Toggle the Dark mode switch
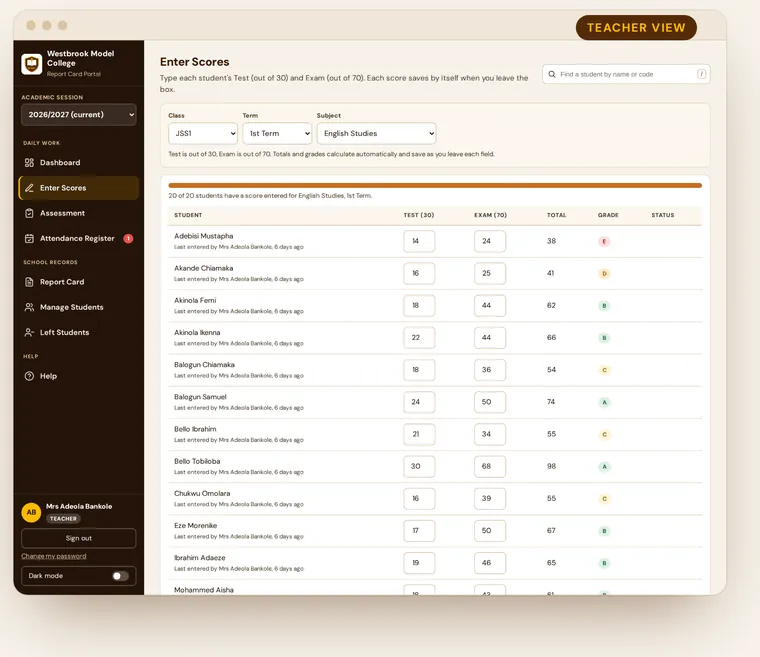This screenshot has width=760, height=657. click(120, 576)
